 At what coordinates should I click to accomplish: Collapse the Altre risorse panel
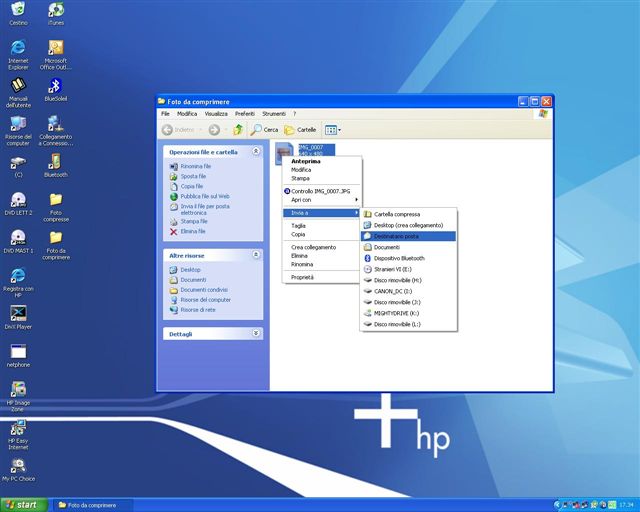[256, 255]
